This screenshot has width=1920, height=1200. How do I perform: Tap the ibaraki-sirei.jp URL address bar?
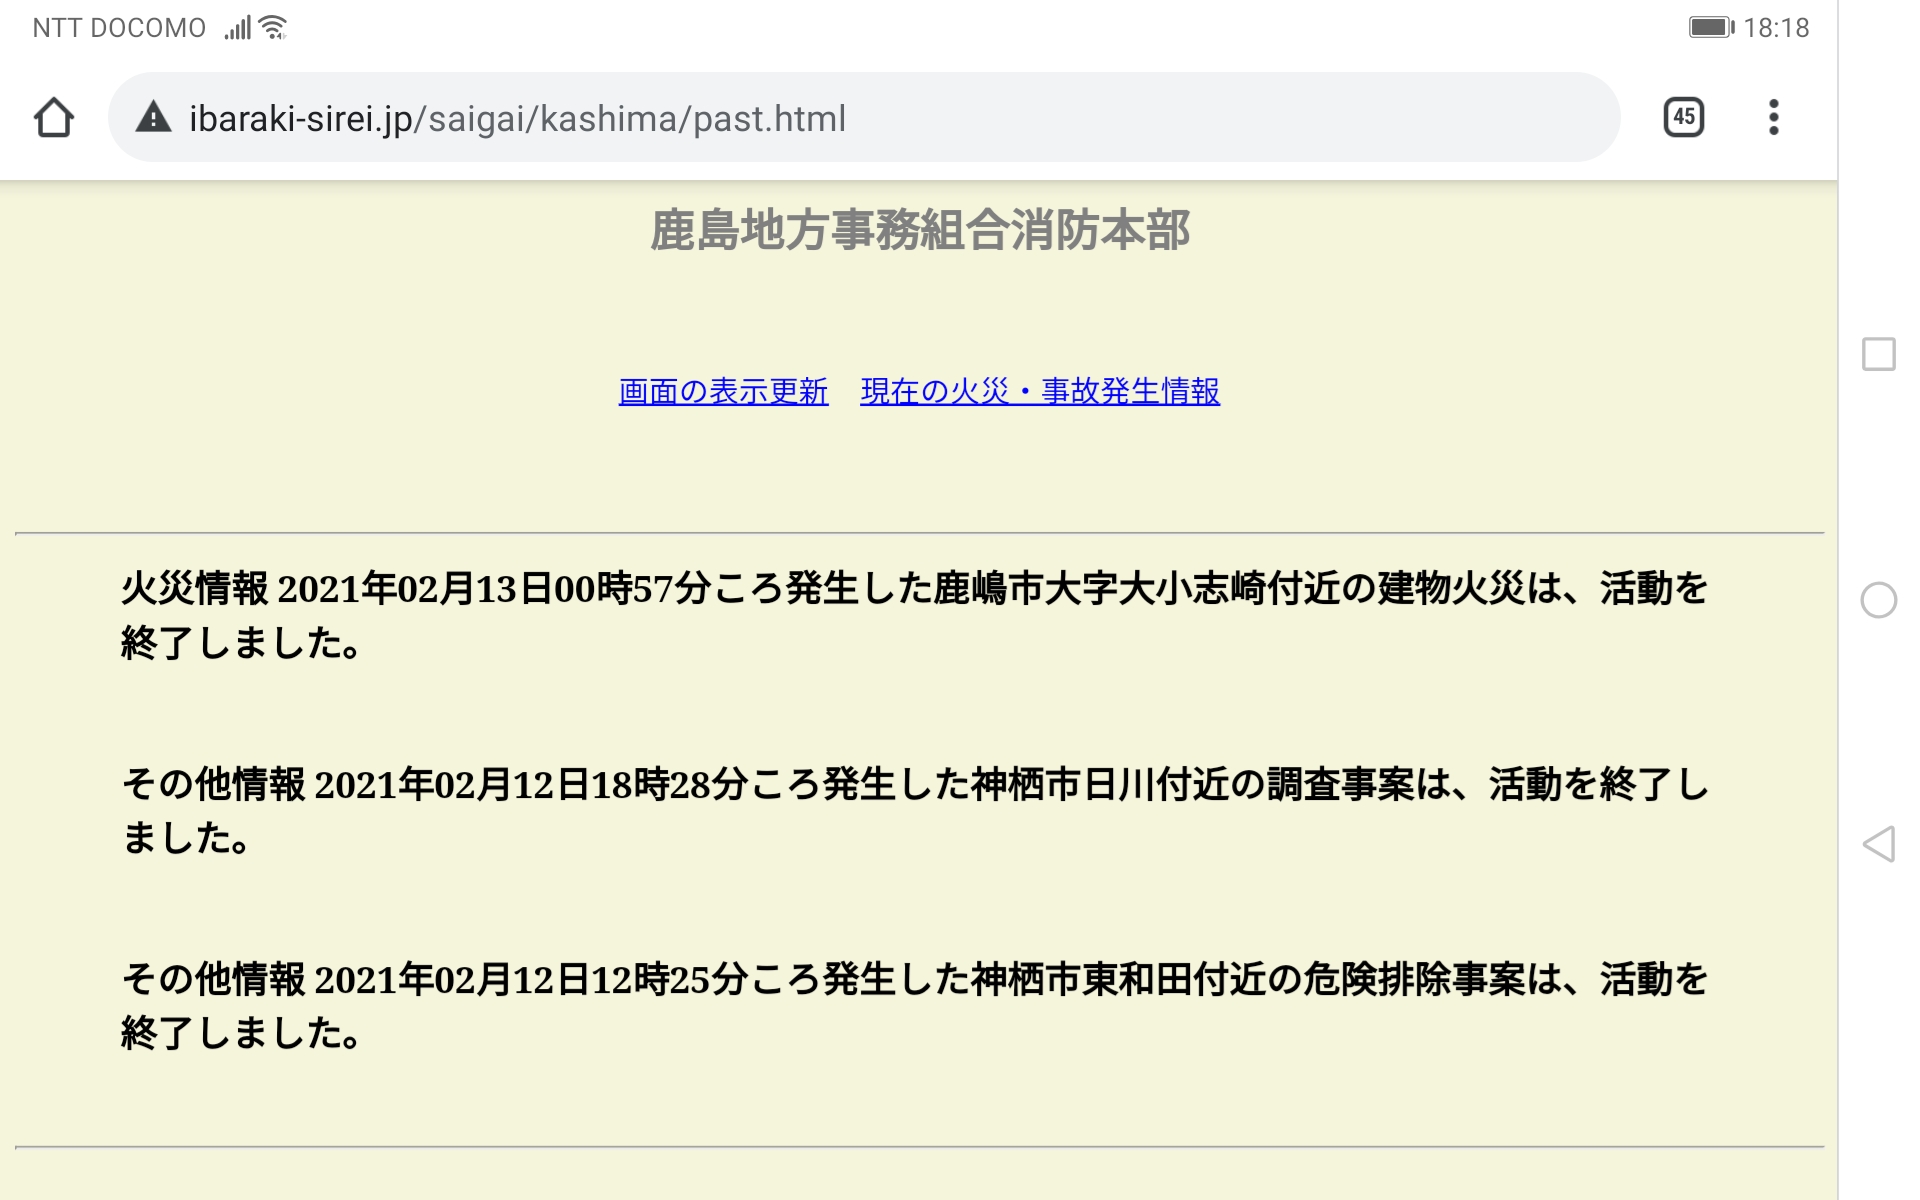point(300,118)
